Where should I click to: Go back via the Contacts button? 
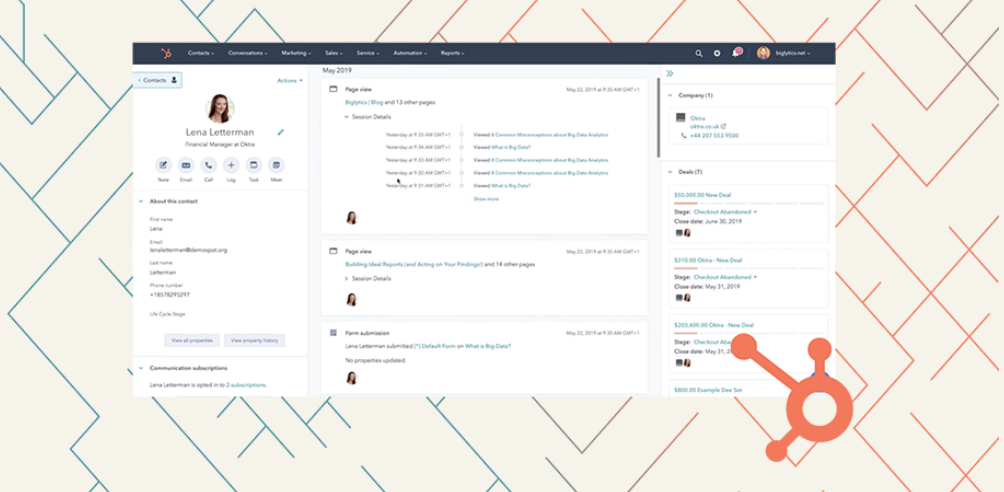(158, 80)
